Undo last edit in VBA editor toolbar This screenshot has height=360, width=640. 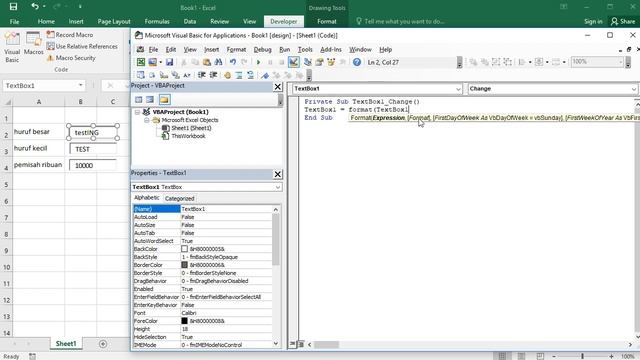point(233,62)
